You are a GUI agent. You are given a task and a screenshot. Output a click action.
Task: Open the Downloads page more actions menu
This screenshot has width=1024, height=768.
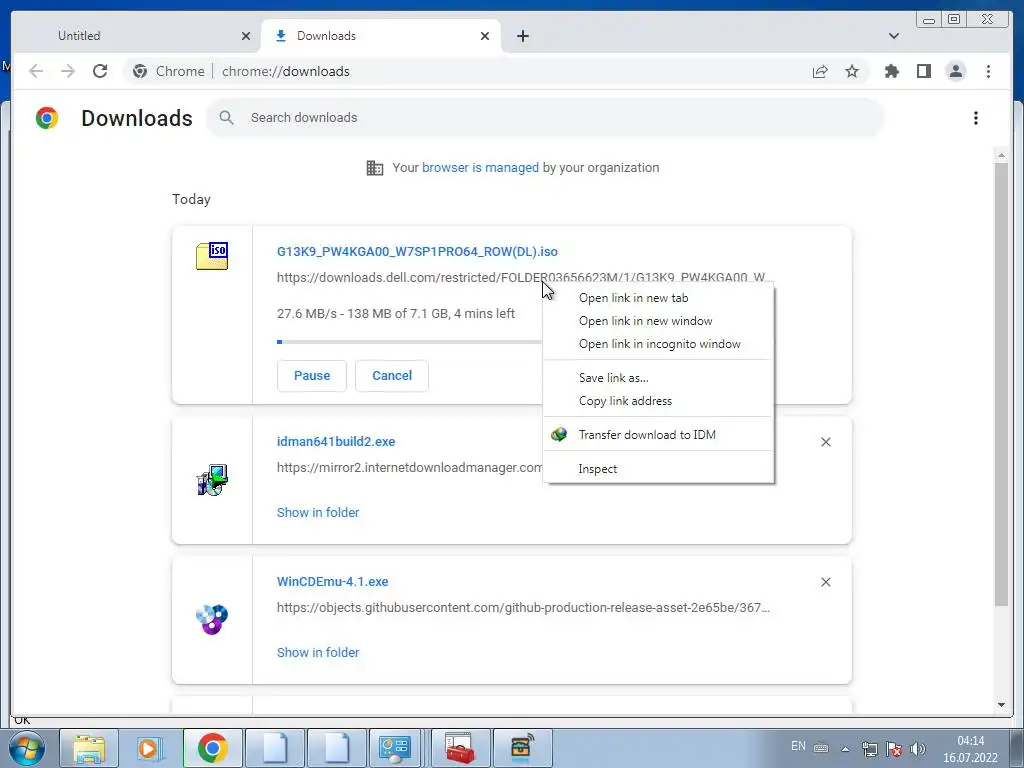pos(976,118)
